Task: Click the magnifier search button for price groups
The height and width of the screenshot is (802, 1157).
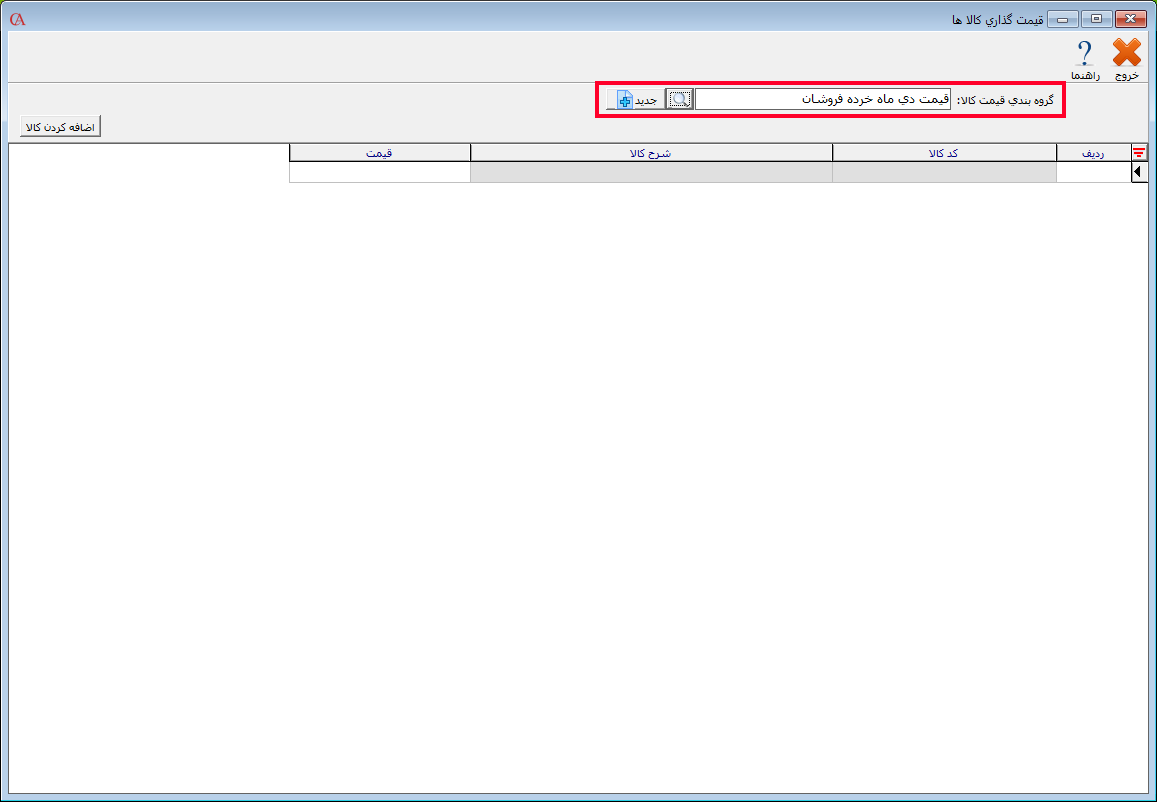Action: pos(679,99)
